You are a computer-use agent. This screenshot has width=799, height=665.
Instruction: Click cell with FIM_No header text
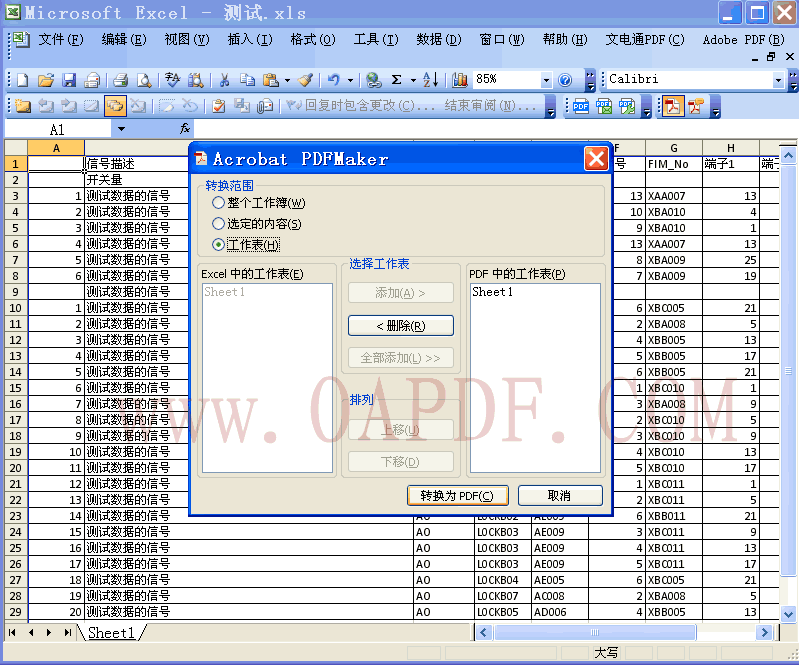(674, 164)
